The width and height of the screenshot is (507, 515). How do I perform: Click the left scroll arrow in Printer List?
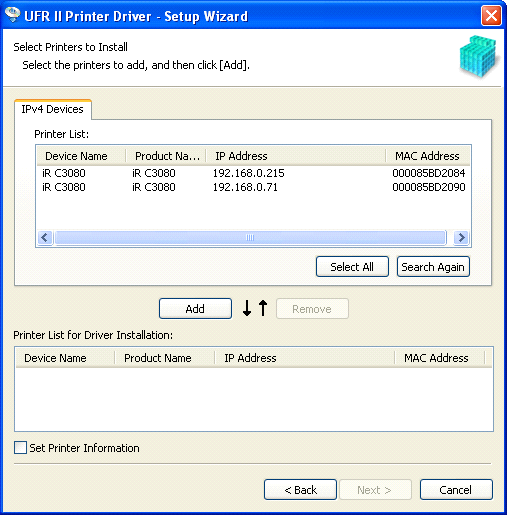45,238
